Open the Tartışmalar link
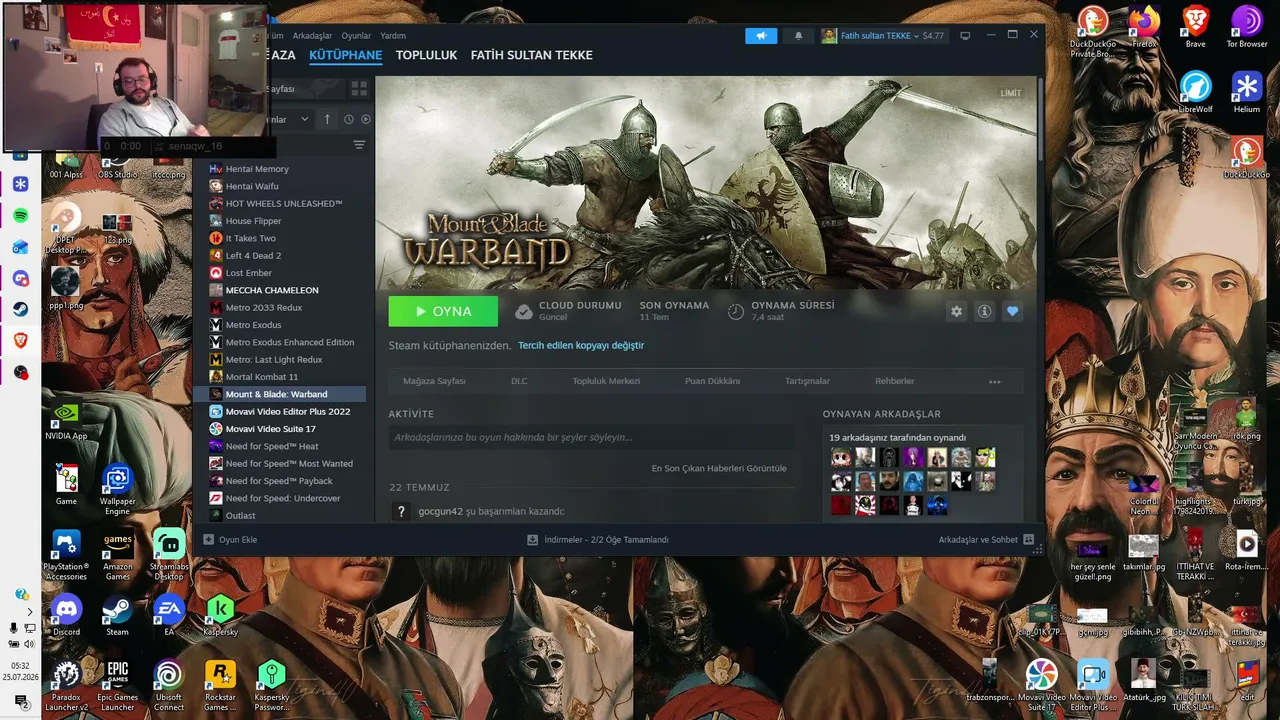 [x=807, y=381]
